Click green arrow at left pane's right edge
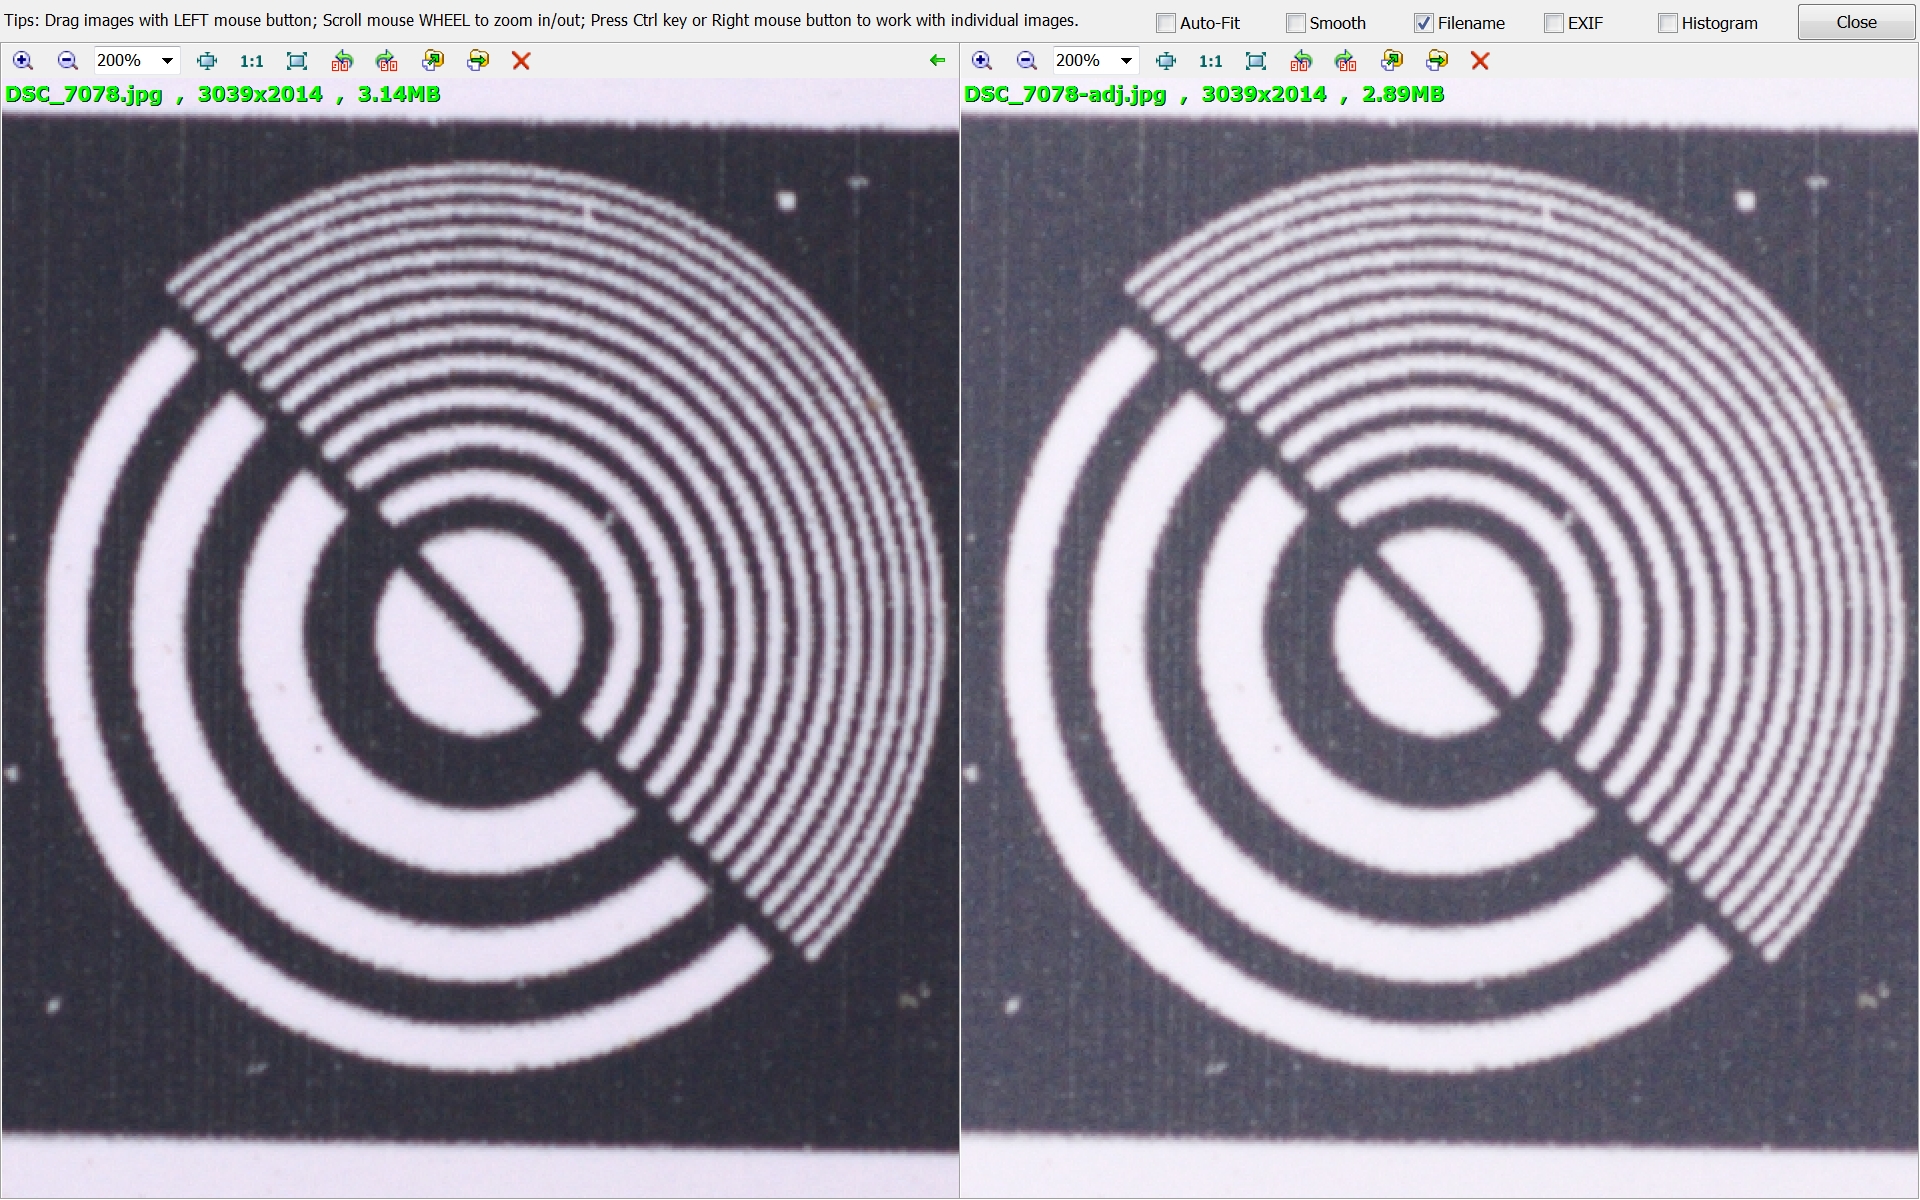Screen dimensions: 1920x1200 (x=937, y=61)
